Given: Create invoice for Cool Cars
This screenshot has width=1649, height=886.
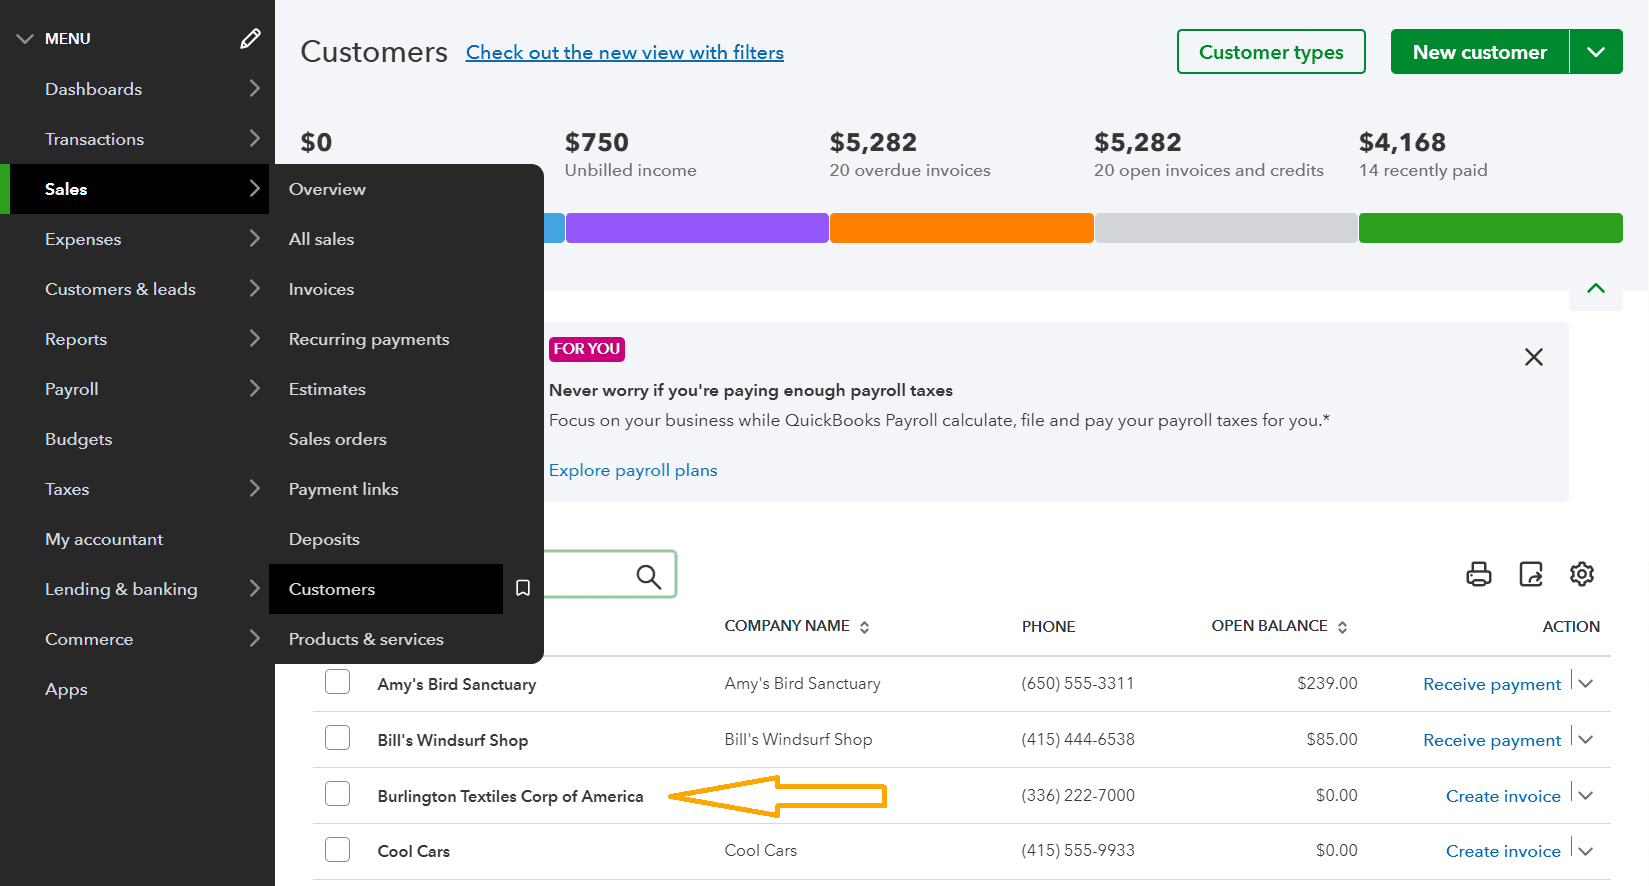Looking at the screenshot, I should tap(1503, 851).
